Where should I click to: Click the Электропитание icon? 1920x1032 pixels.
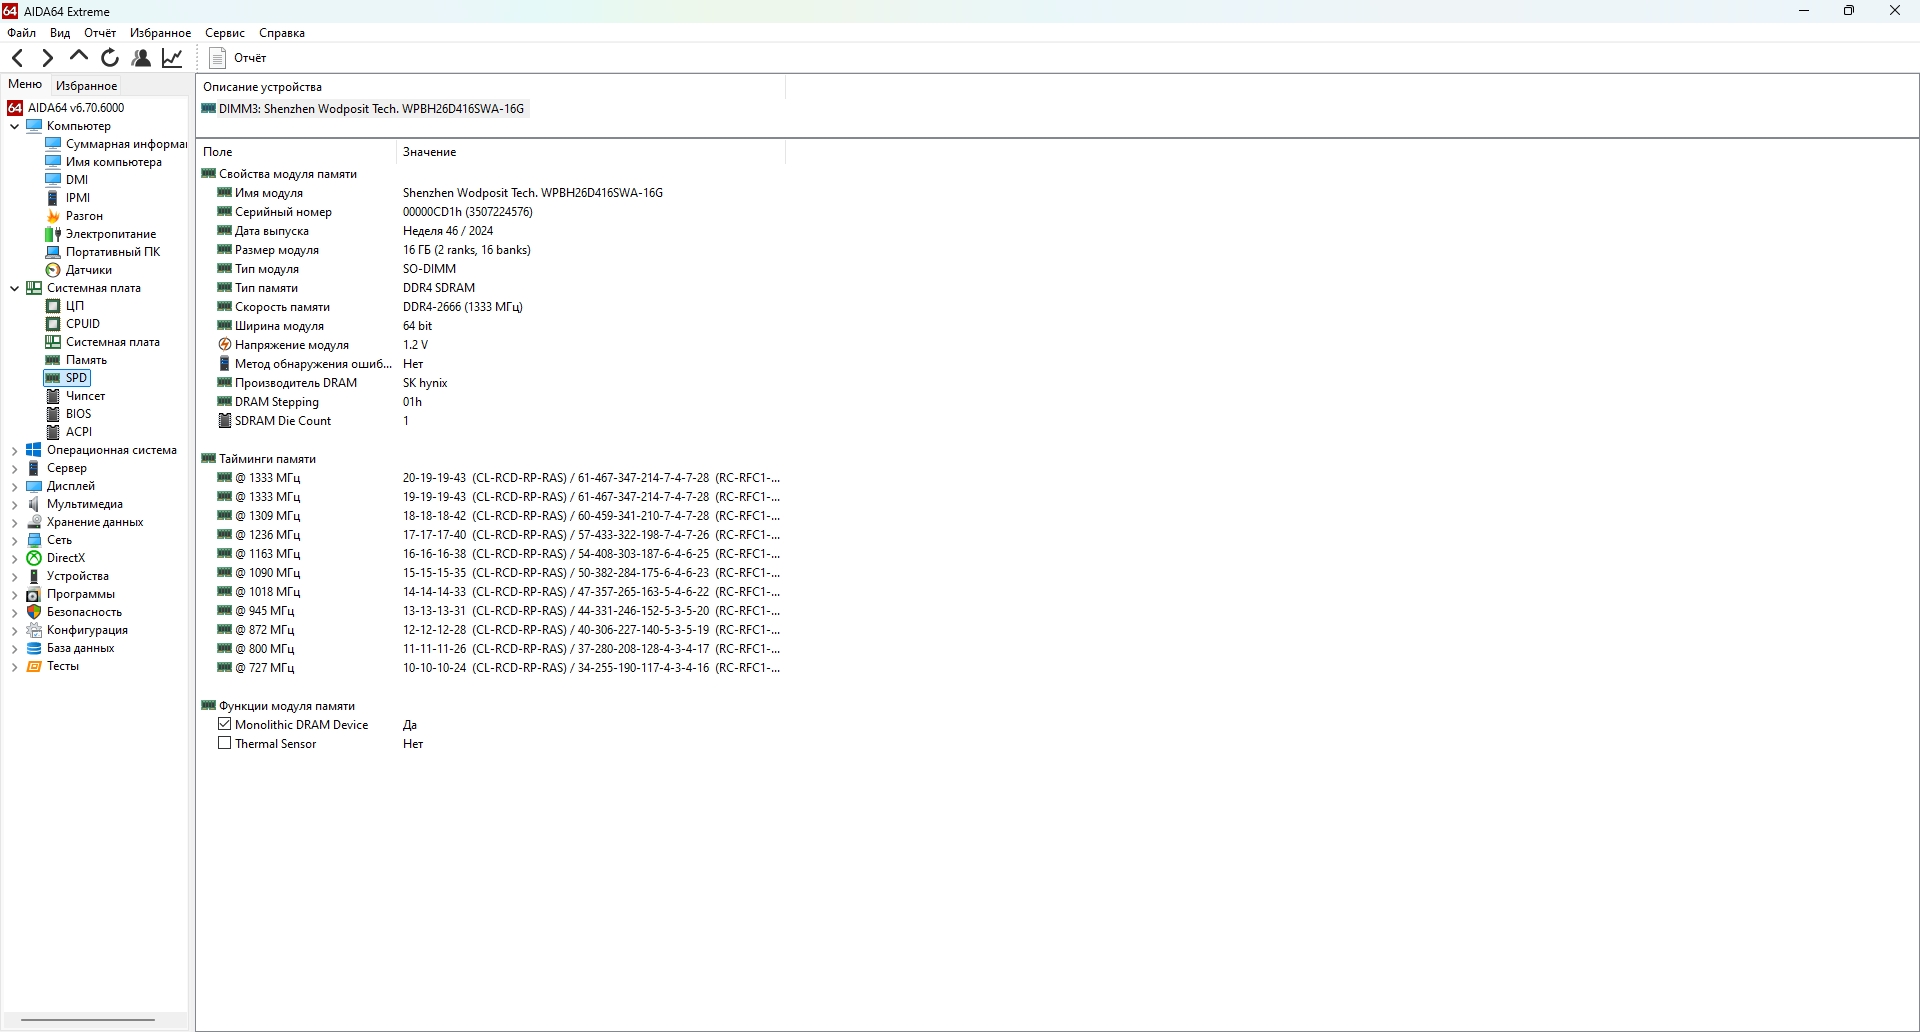[54, 234]
